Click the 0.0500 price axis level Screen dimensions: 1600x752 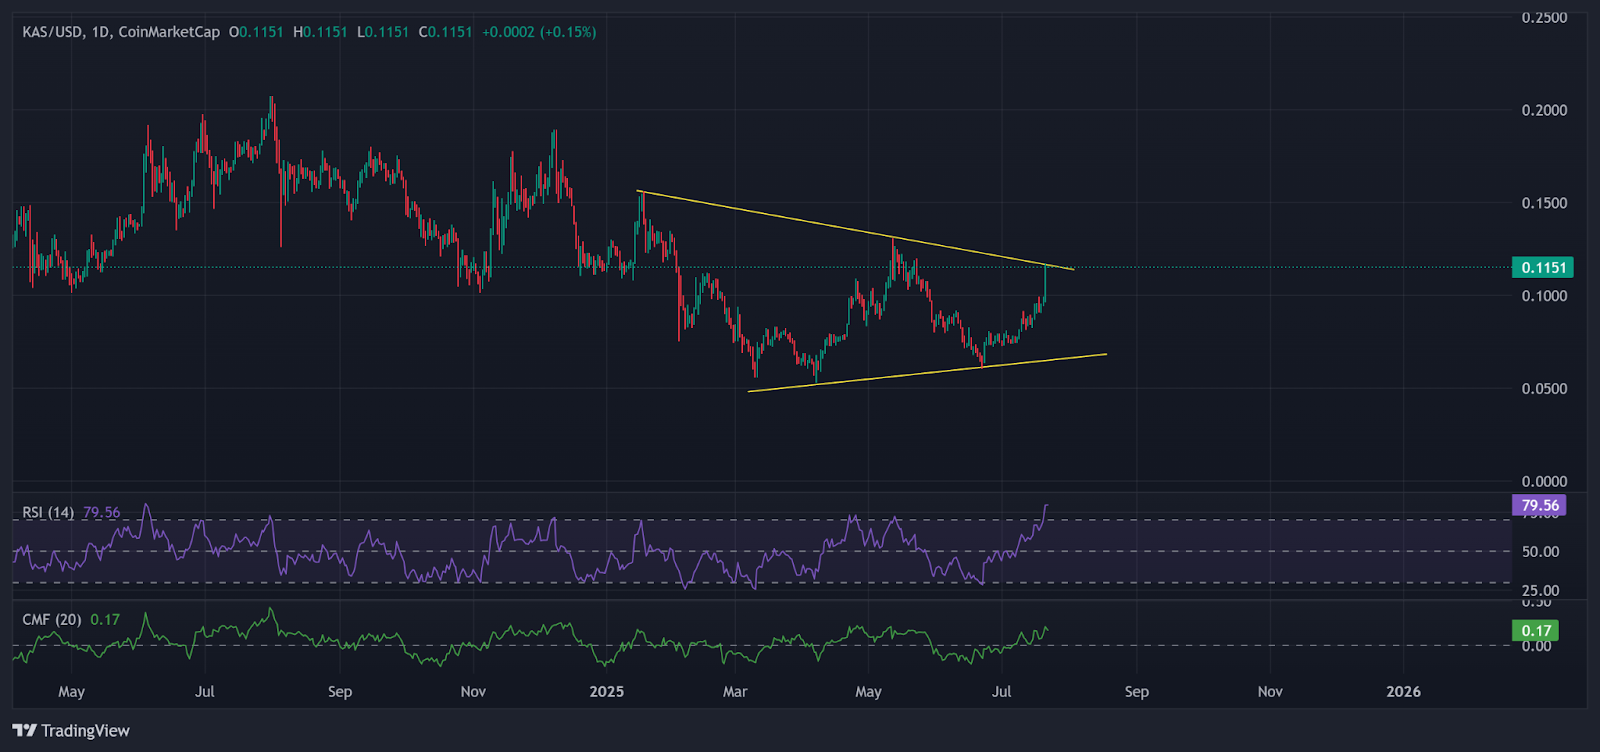tap(1544, 389)
